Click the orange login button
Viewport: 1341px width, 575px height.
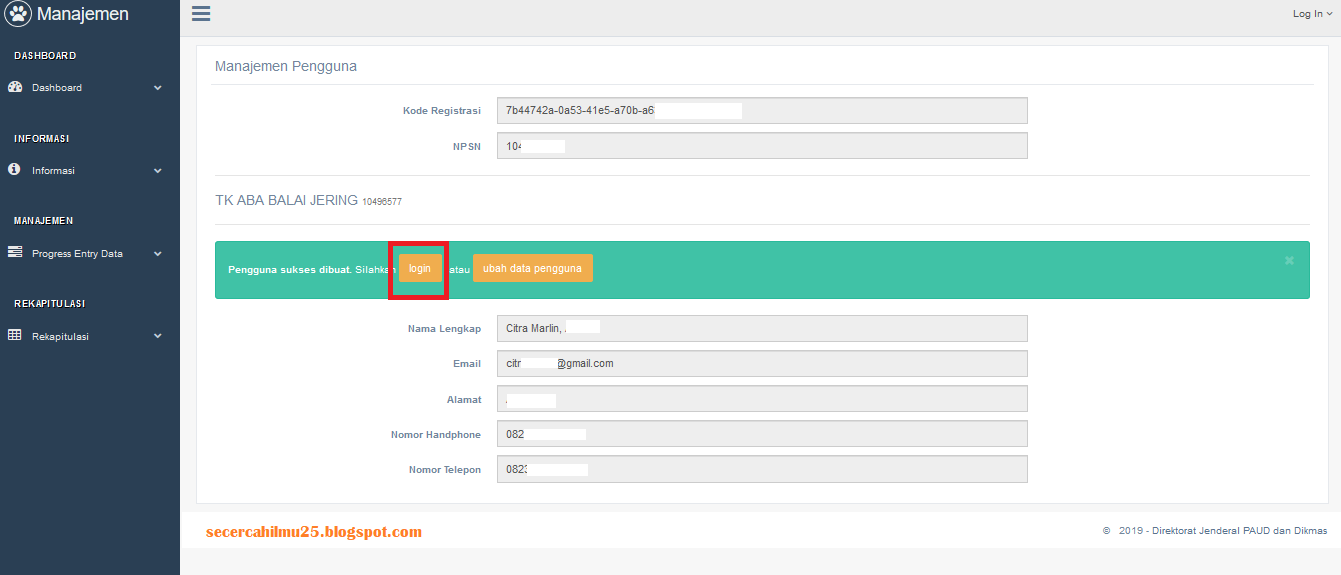[x=420, y=268]
